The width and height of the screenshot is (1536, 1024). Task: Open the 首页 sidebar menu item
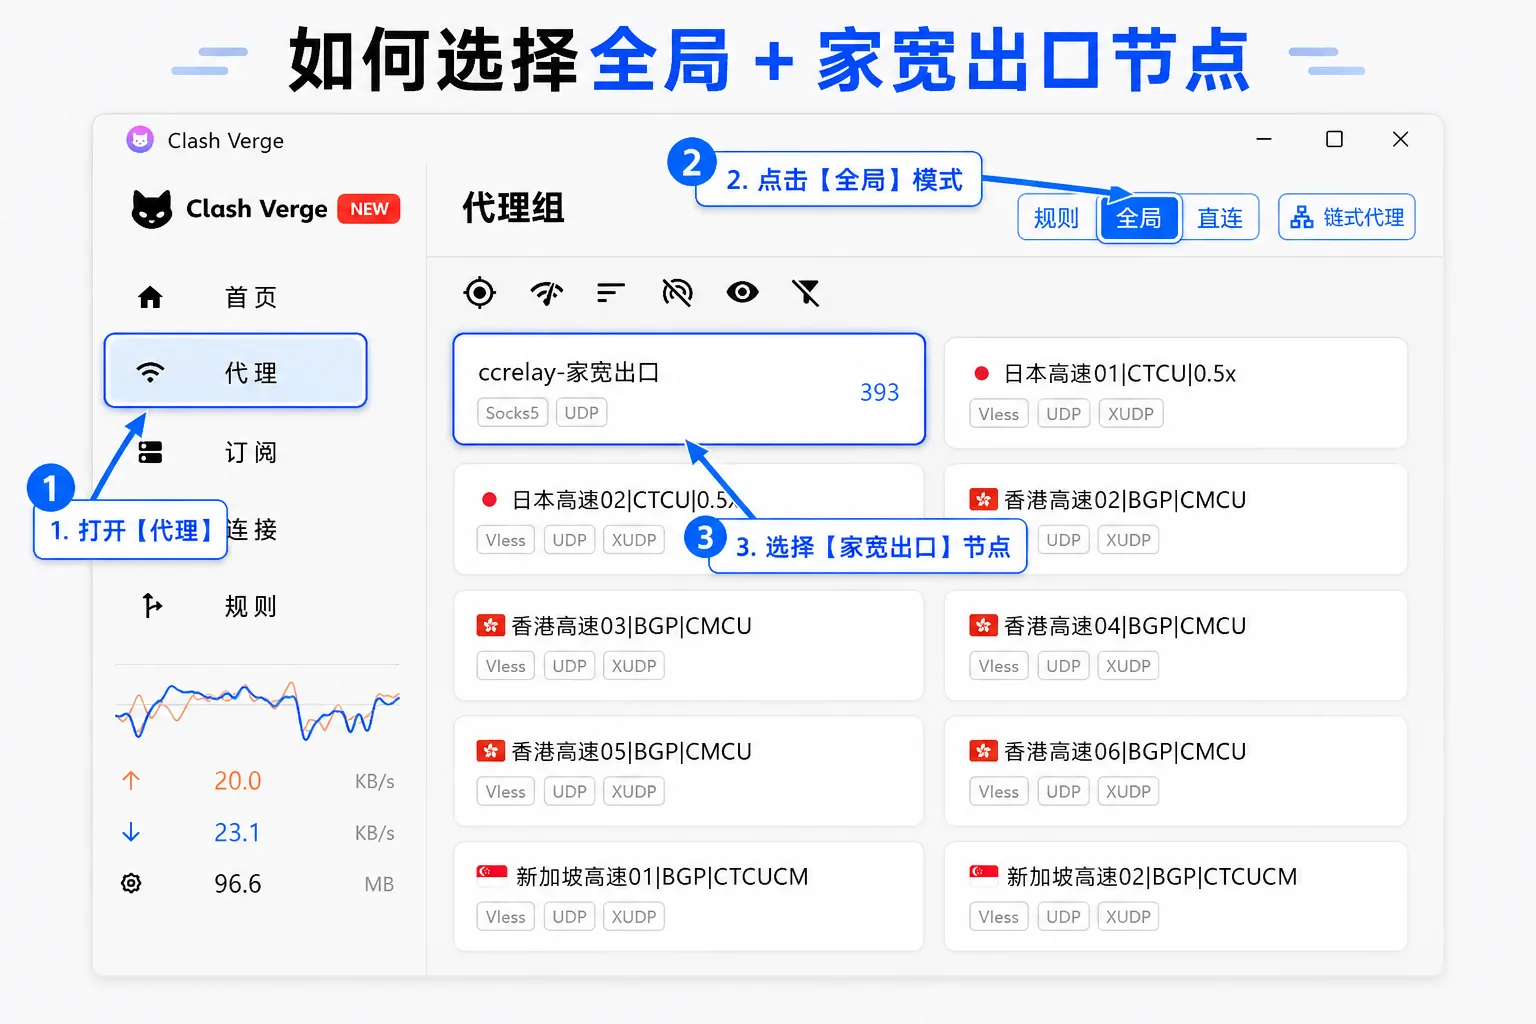click(236, 297)
